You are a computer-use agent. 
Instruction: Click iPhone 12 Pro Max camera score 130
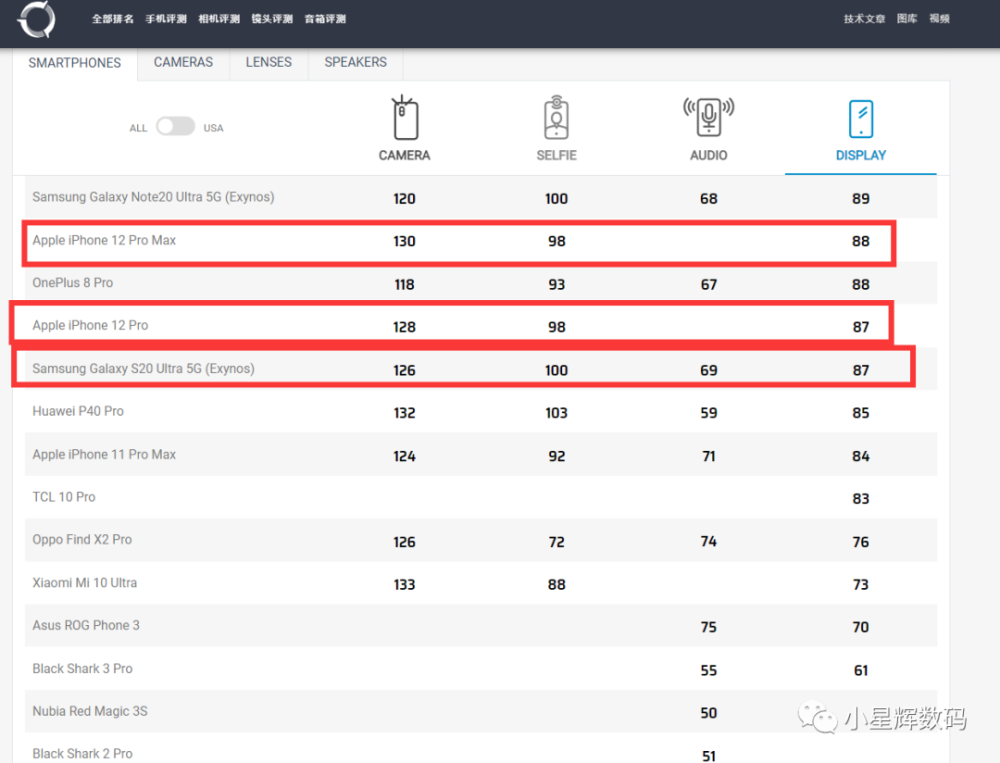[x=404, y=241]
